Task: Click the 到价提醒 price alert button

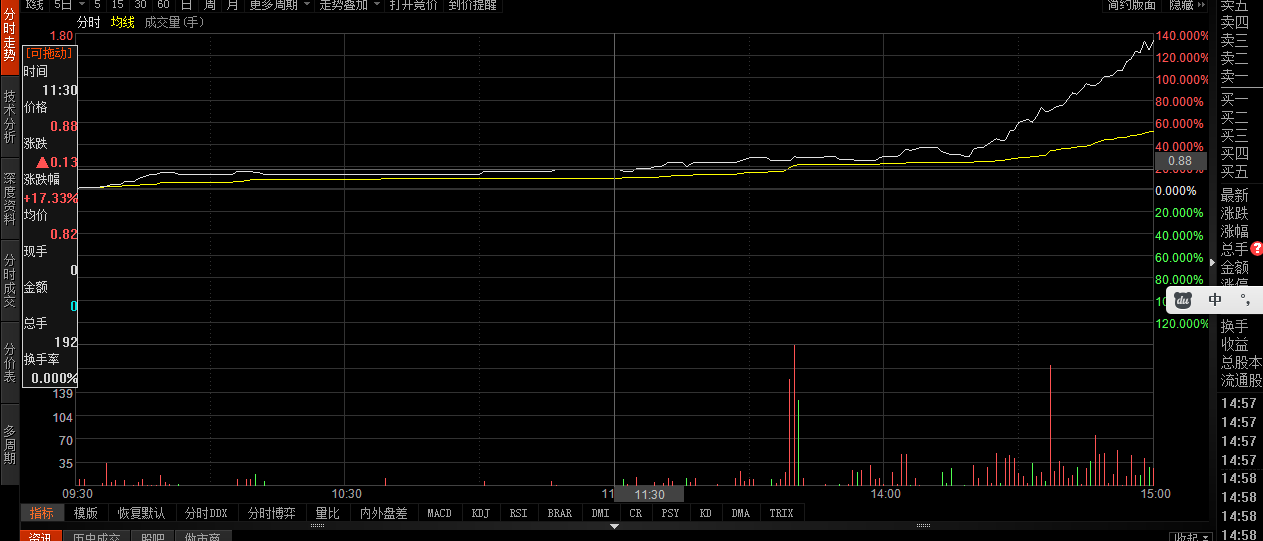Action: tap(472, 5)
